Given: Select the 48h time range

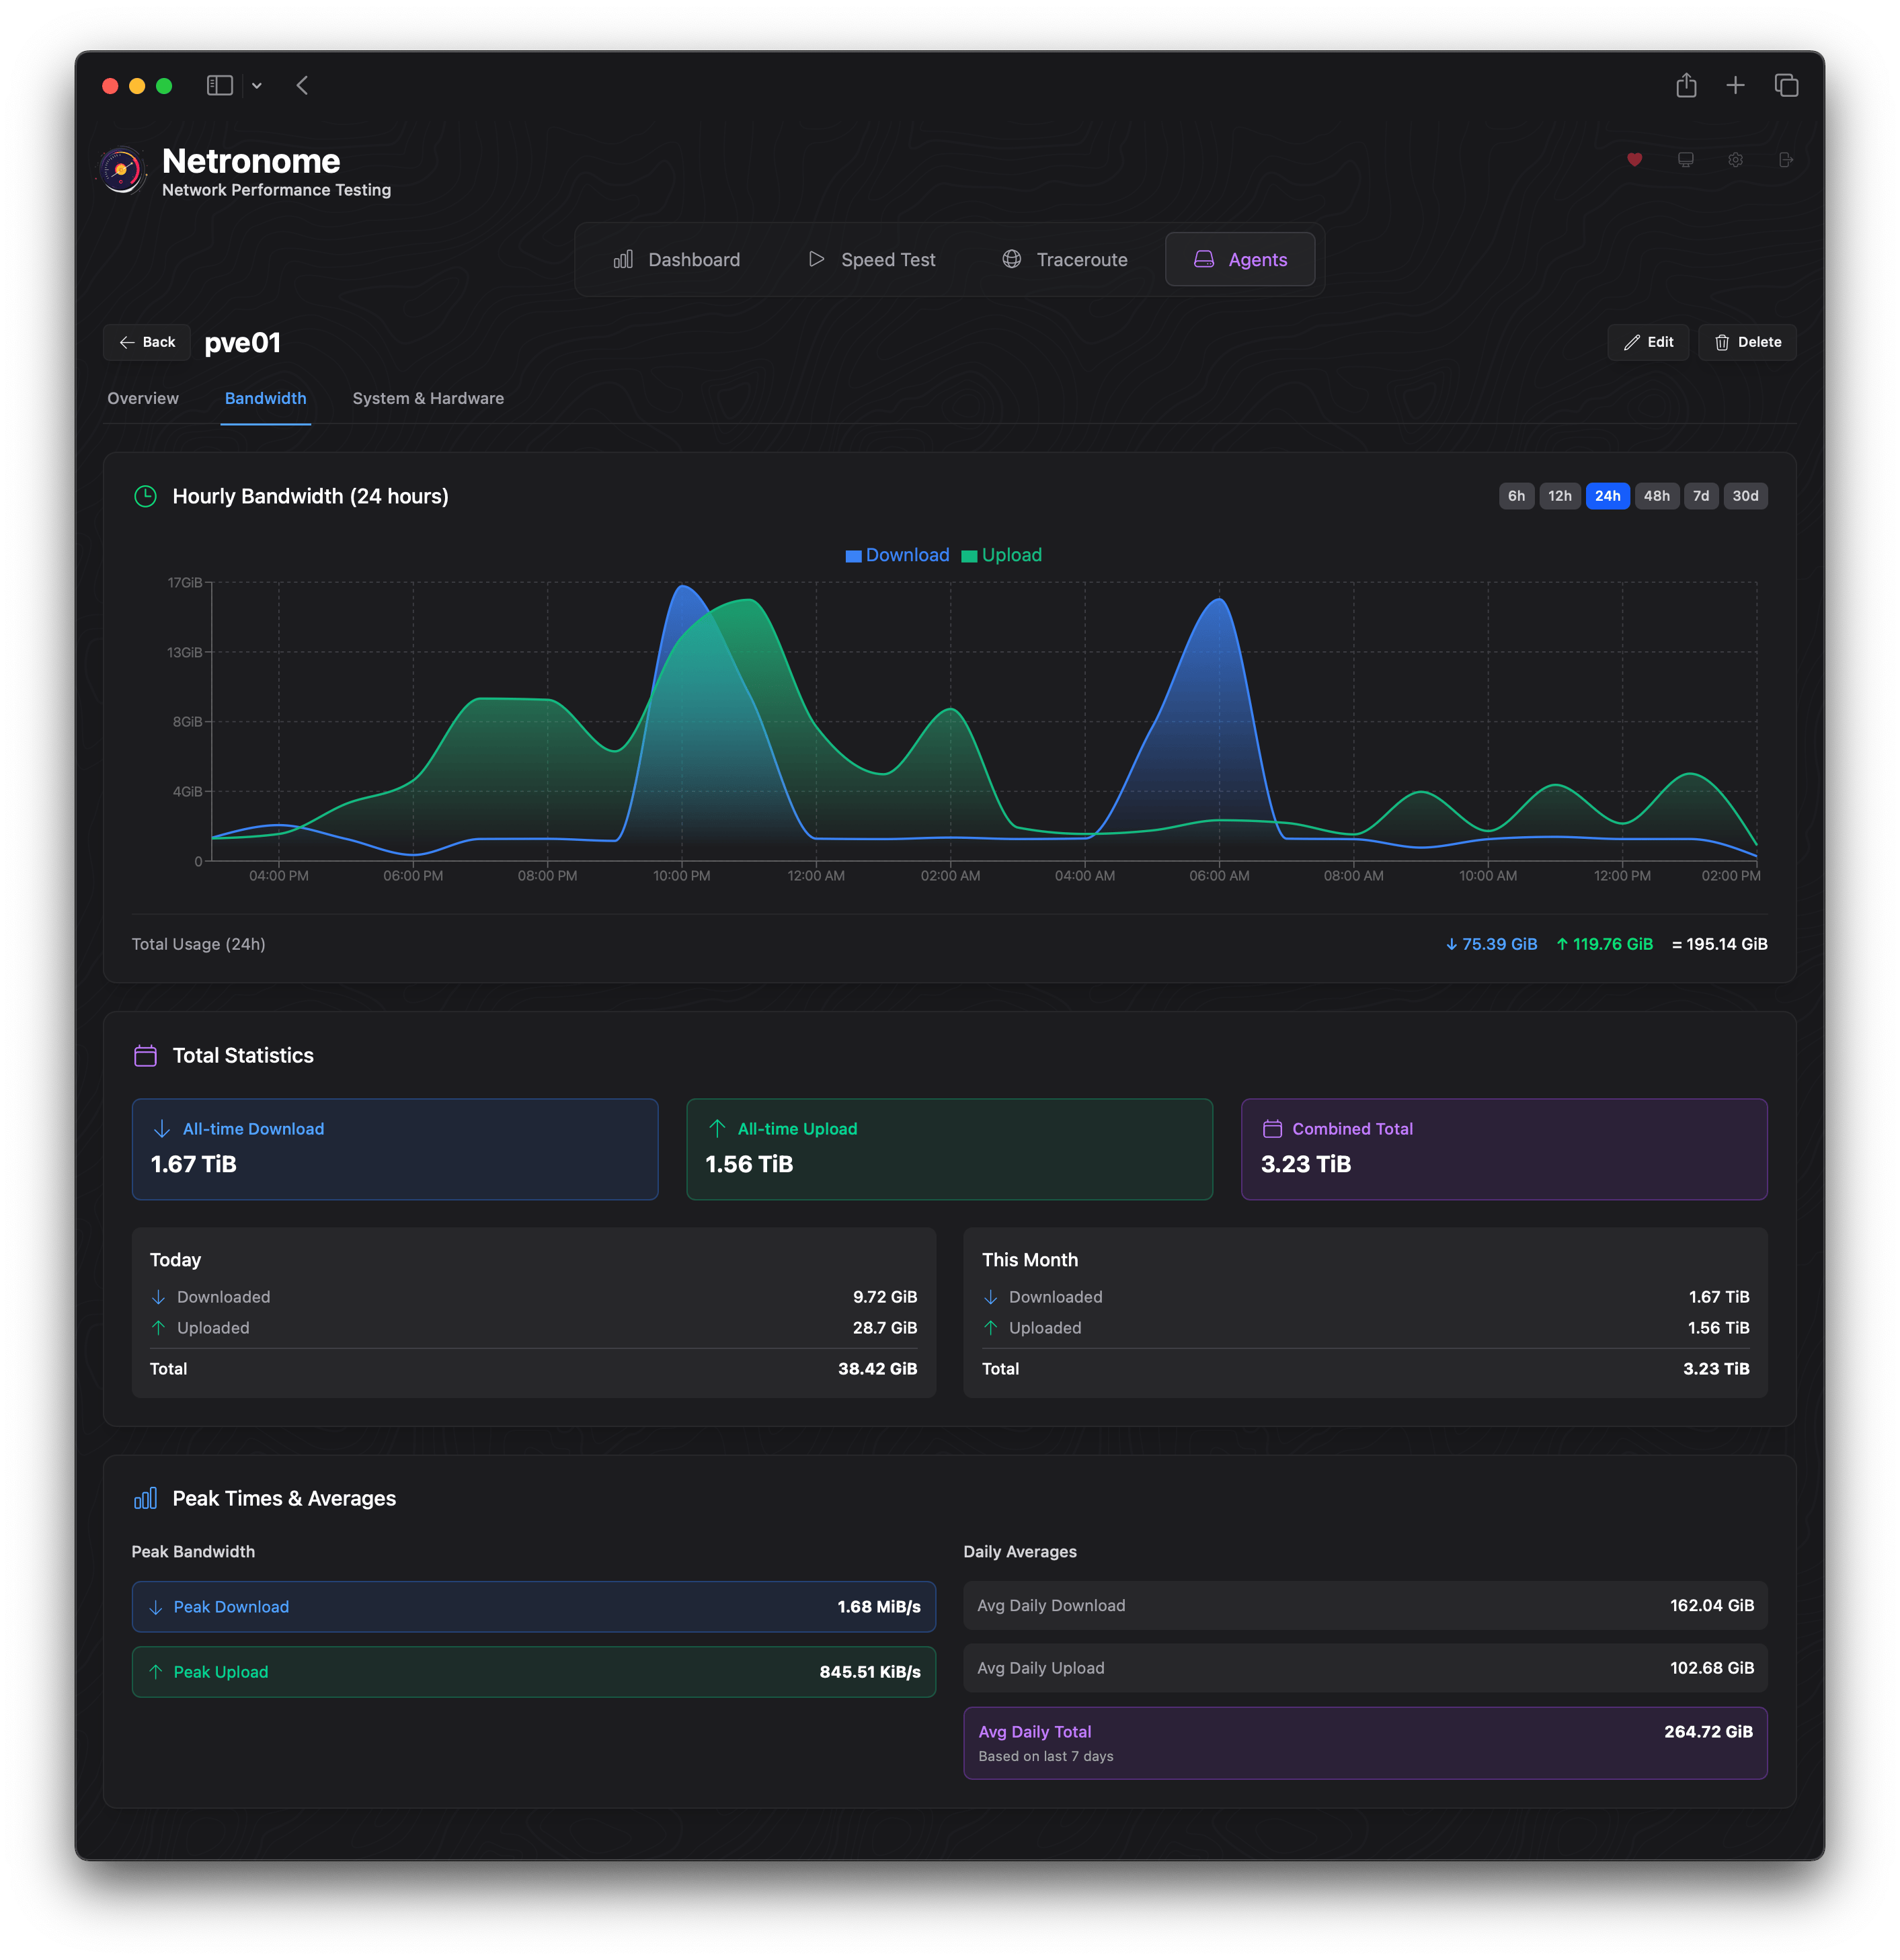Looking at the screenshot, I should click(1656, 496).
